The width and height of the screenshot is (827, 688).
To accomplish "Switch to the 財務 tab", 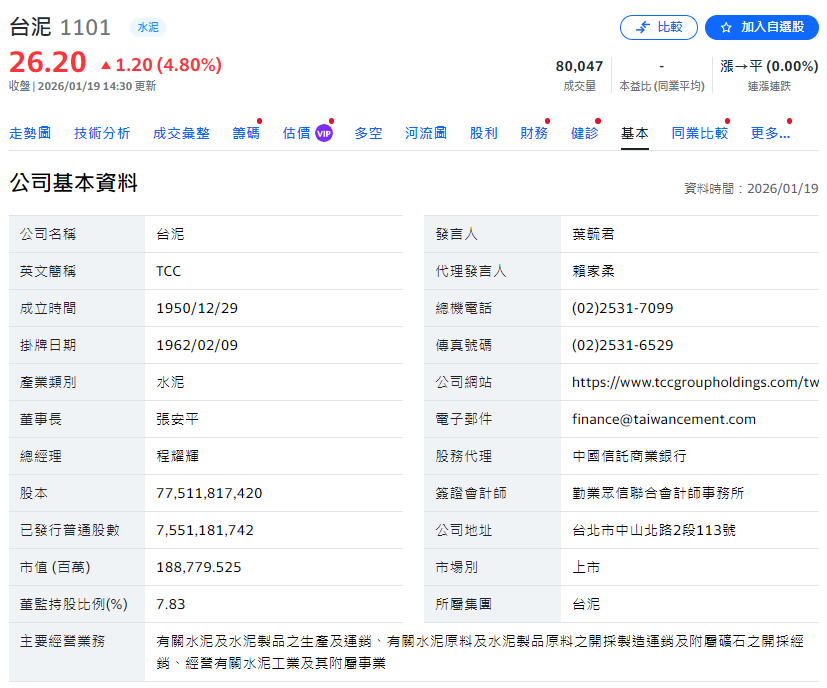I will [534, 131].
